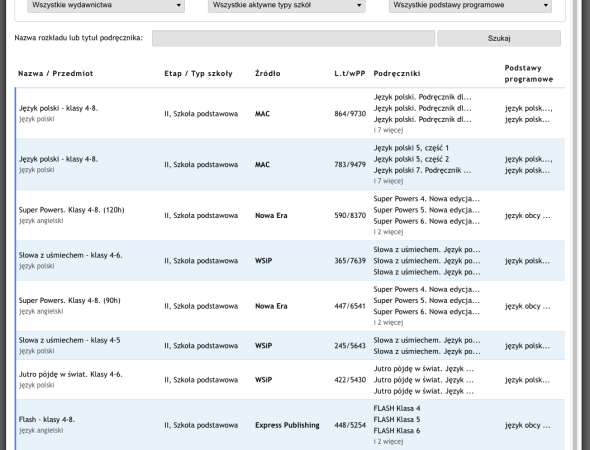Open Flash klasy 4-8 row
The width and height of the screenshot is (590, 450).
[290, 425]
